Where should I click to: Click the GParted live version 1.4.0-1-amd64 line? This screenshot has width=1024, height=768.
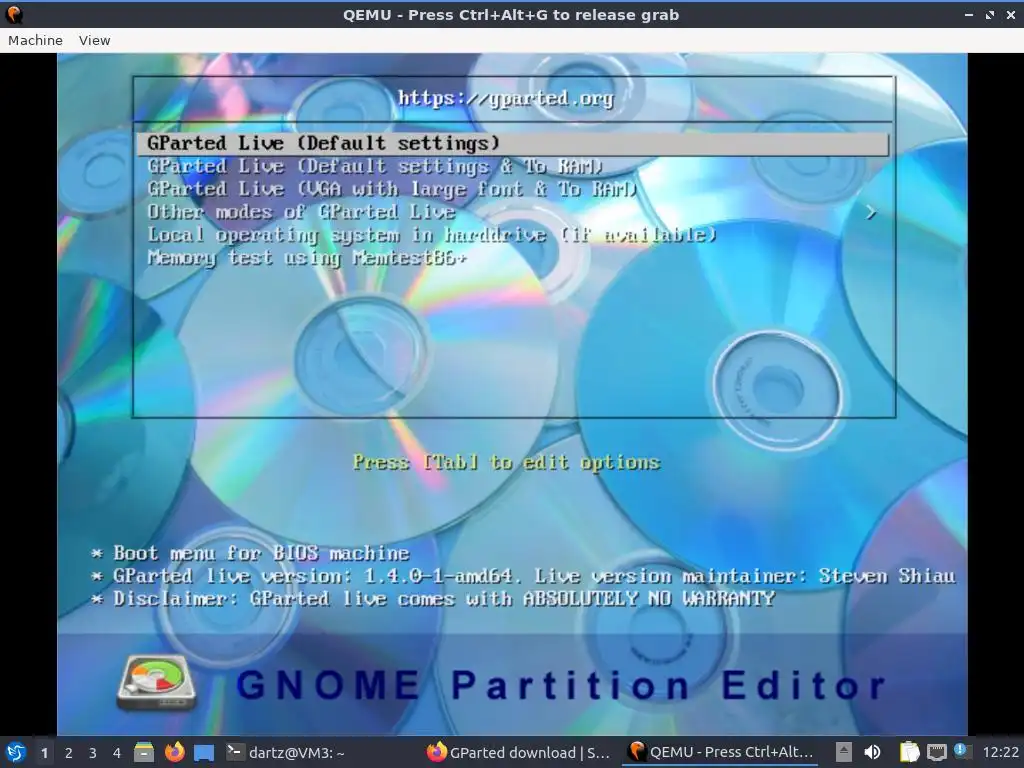(x=523, y=576)
